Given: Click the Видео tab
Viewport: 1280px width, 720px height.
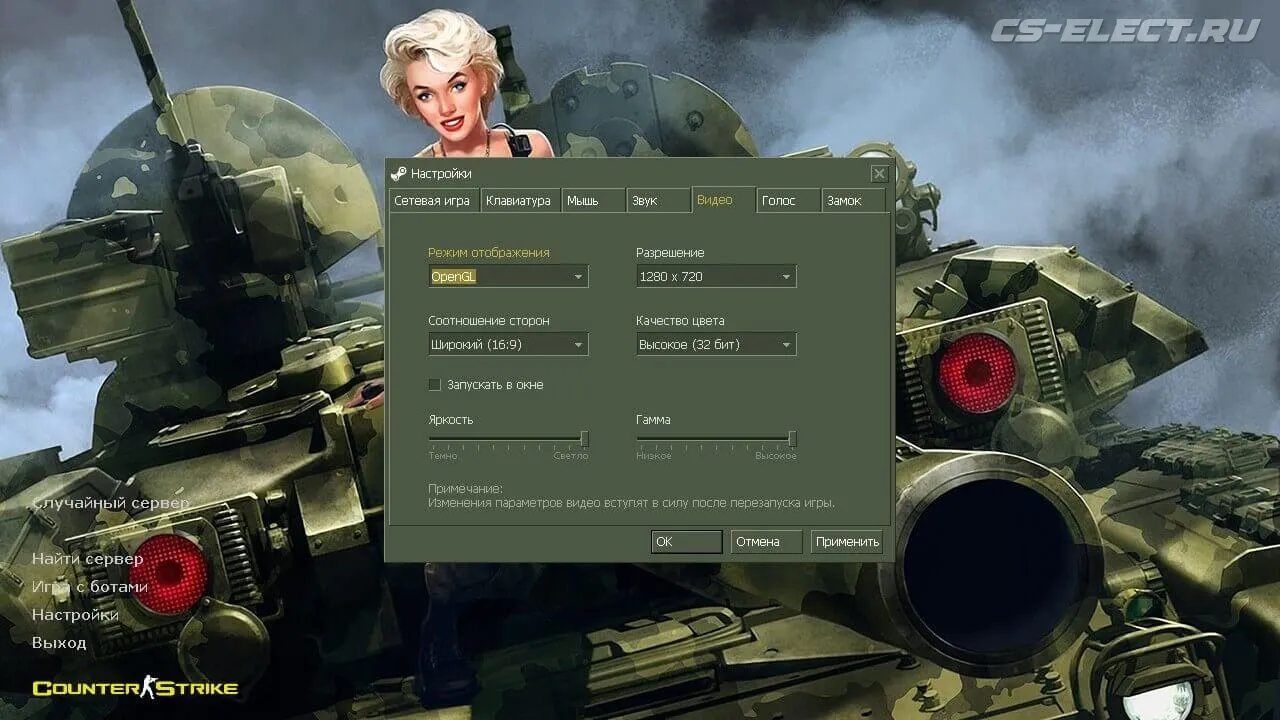Looking at the screenshot, I should [722, 199].
